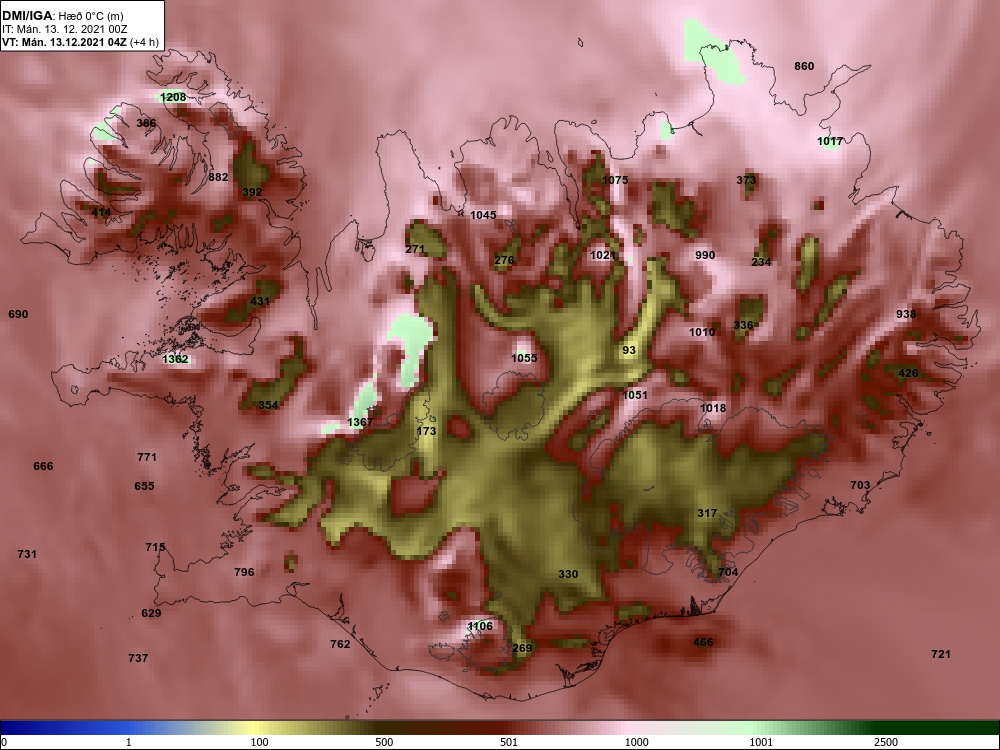Select the 1018 map value
Viewport: 1000px width, 750px height.
[713, 408]
